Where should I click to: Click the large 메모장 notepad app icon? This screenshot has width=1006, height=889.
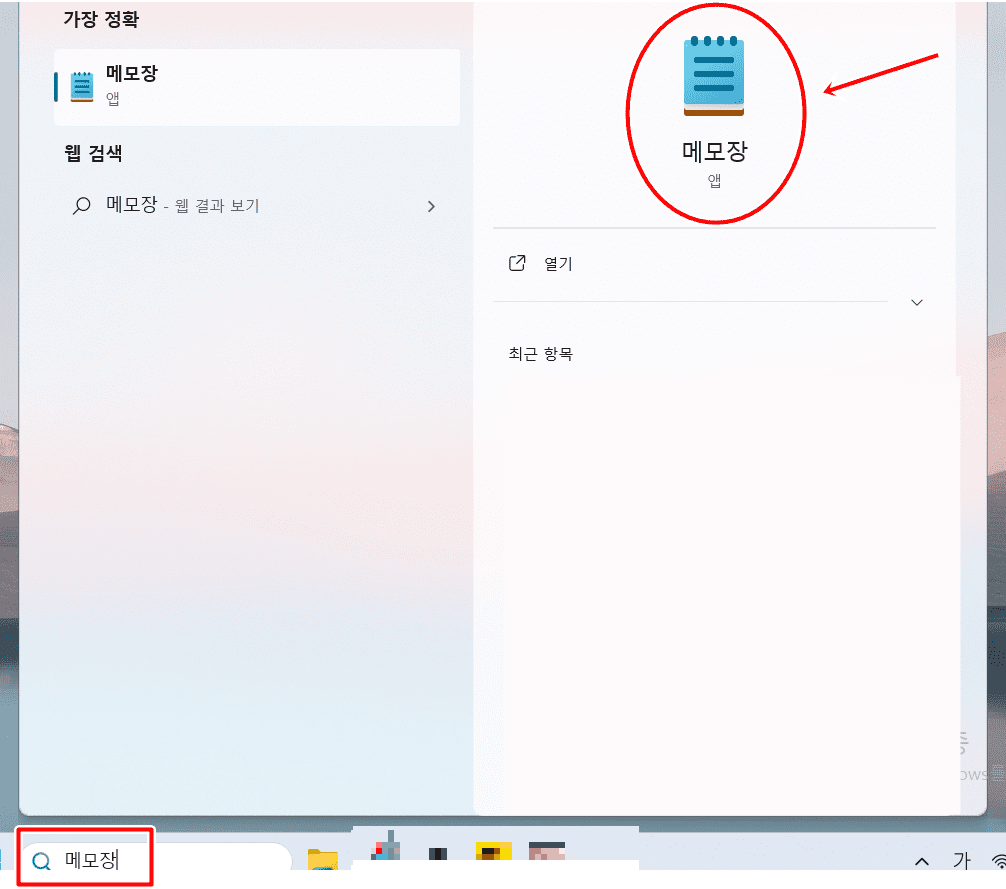click(714, 76)
